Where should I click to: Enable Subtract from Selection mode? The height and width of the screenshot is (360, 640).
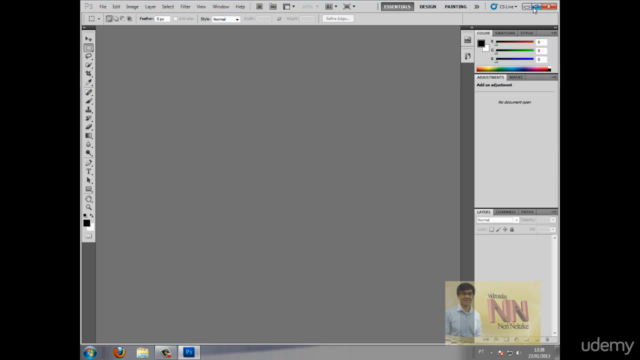(x=122, y=19)
